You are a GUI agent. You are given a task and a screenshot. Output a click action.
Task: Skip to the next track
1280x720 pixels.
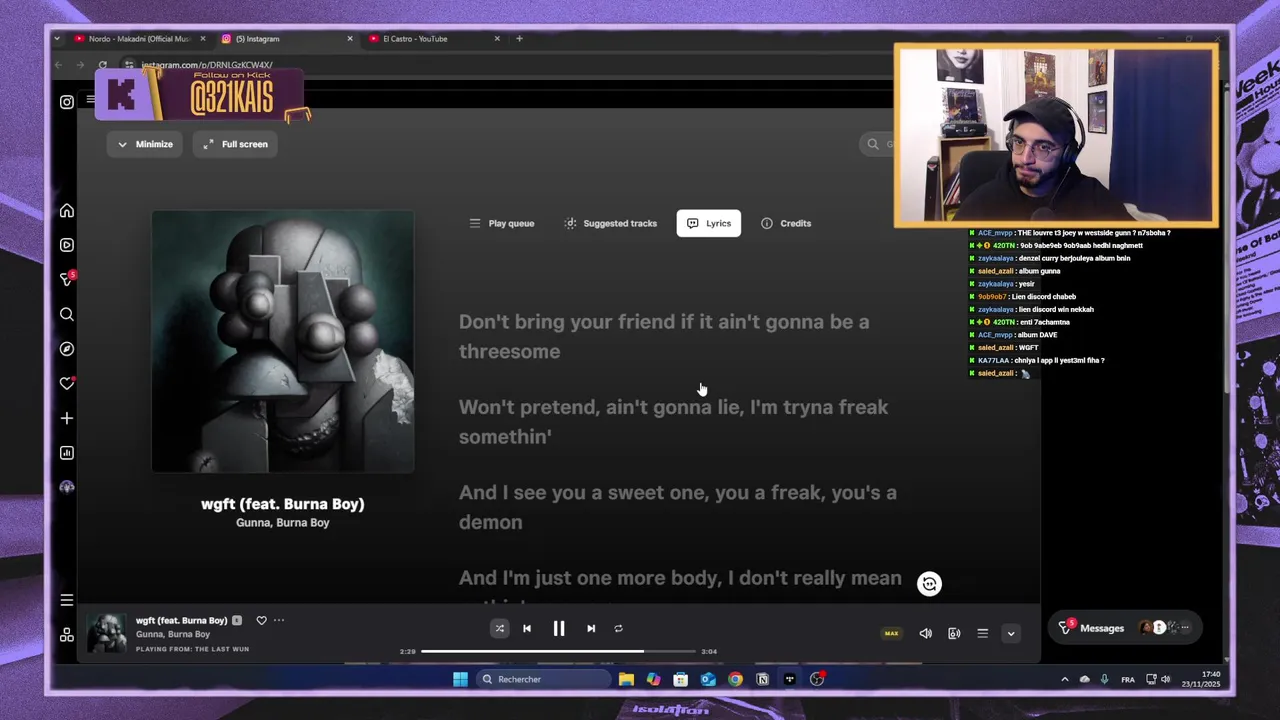(591, 628)
